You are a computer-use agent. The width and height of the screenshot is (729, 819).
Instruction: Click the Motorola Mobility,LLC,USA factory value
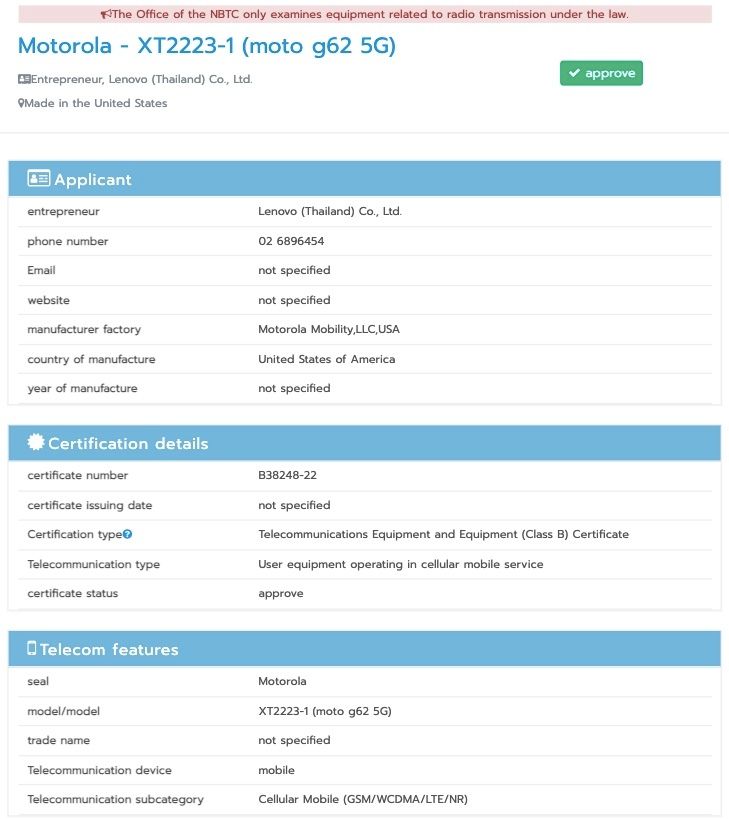(x=329, y=330)
